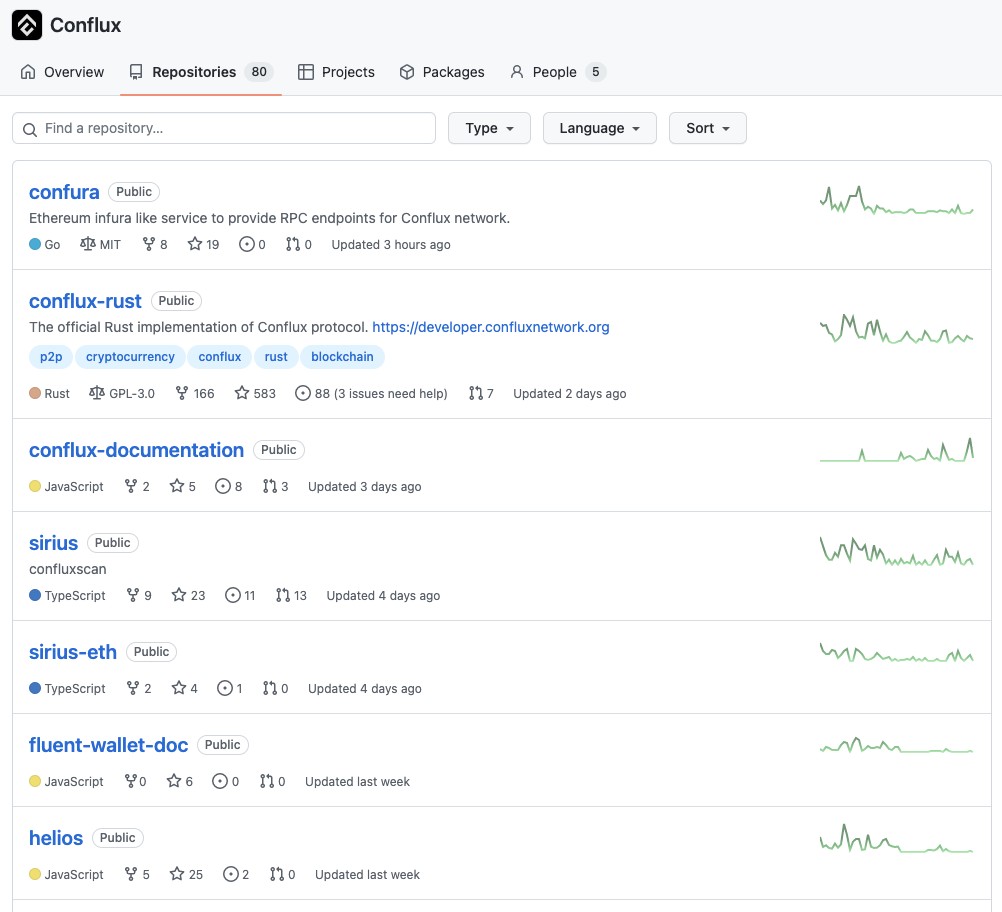
Task: Open the sirius-eth repository
Action: (x=73, y=652)
